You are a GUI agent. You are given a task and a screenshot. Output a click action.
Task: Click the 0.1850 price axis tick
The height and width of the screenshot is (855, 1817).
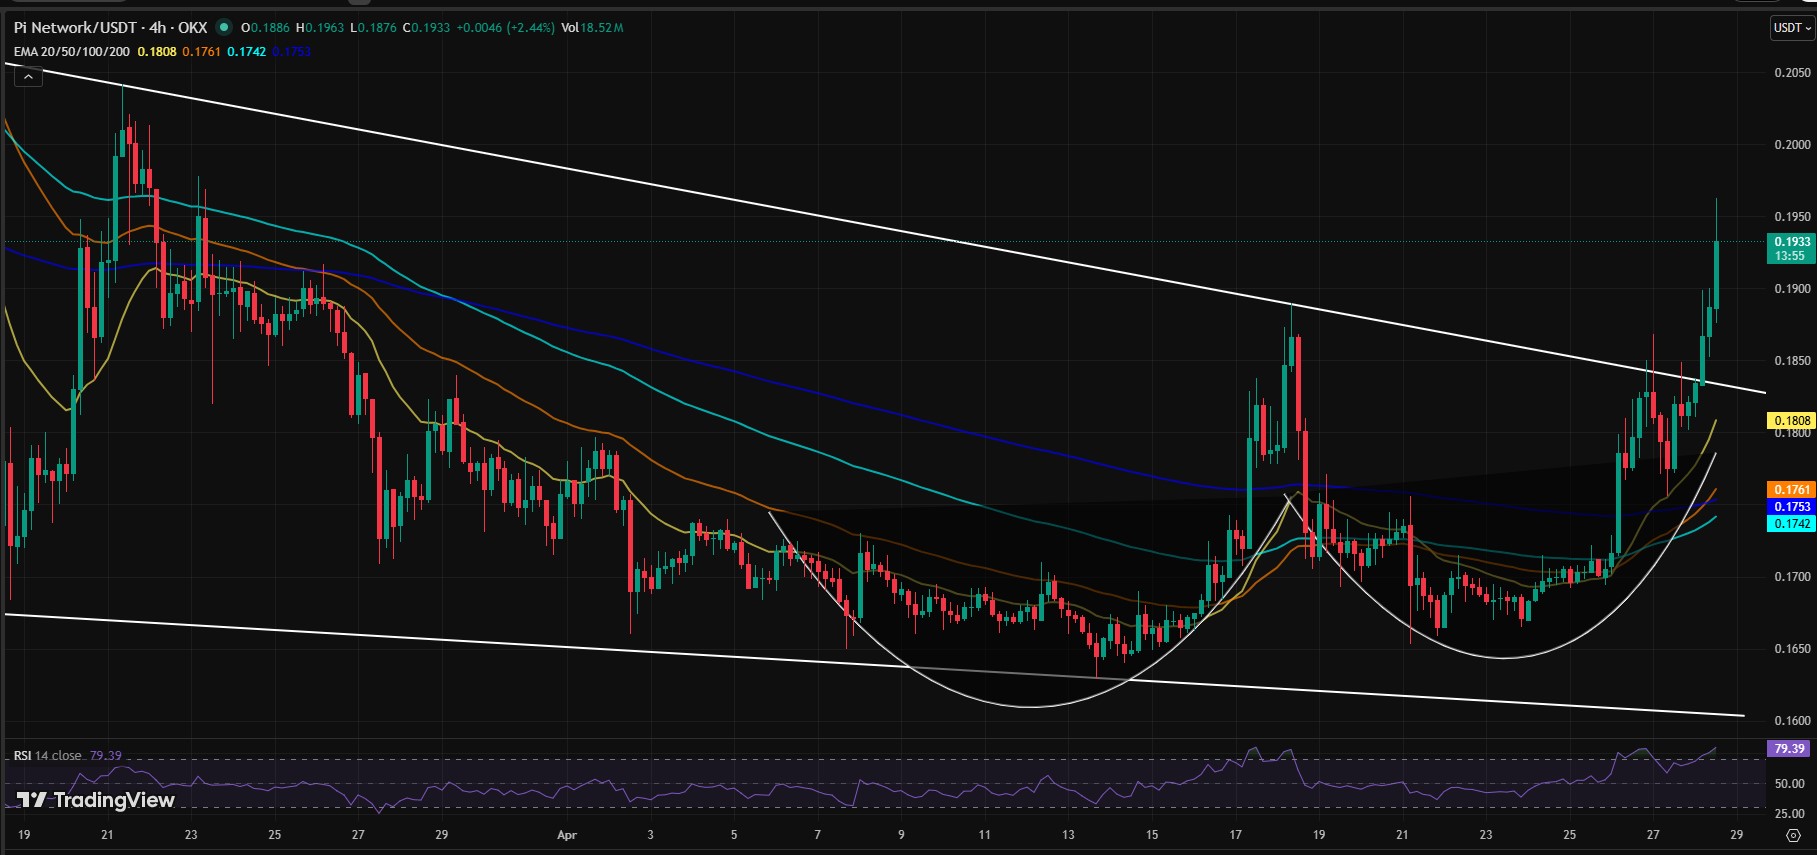[1792, 361]
